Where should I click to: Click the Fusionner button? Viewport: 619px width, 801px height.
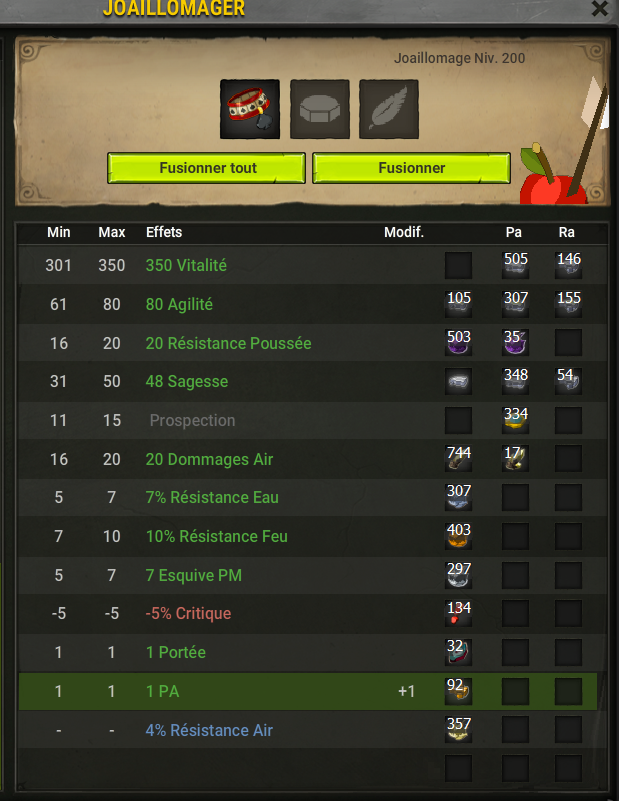click(412, 168)
